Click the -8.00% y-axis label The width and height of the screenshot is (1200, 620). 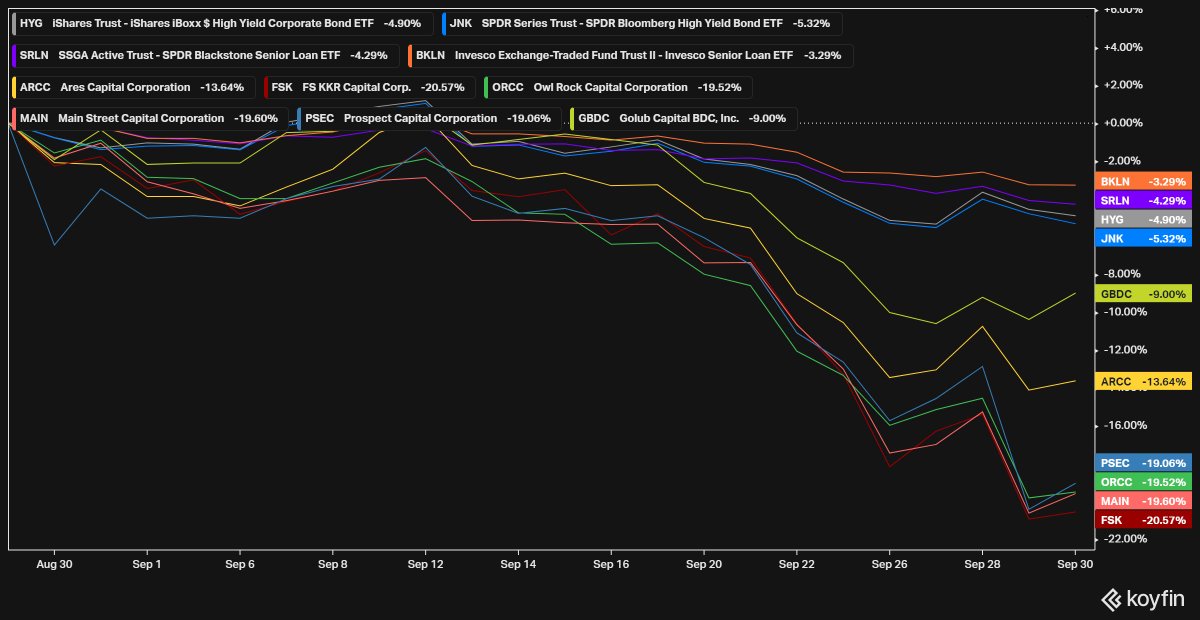click(1122, 274)
